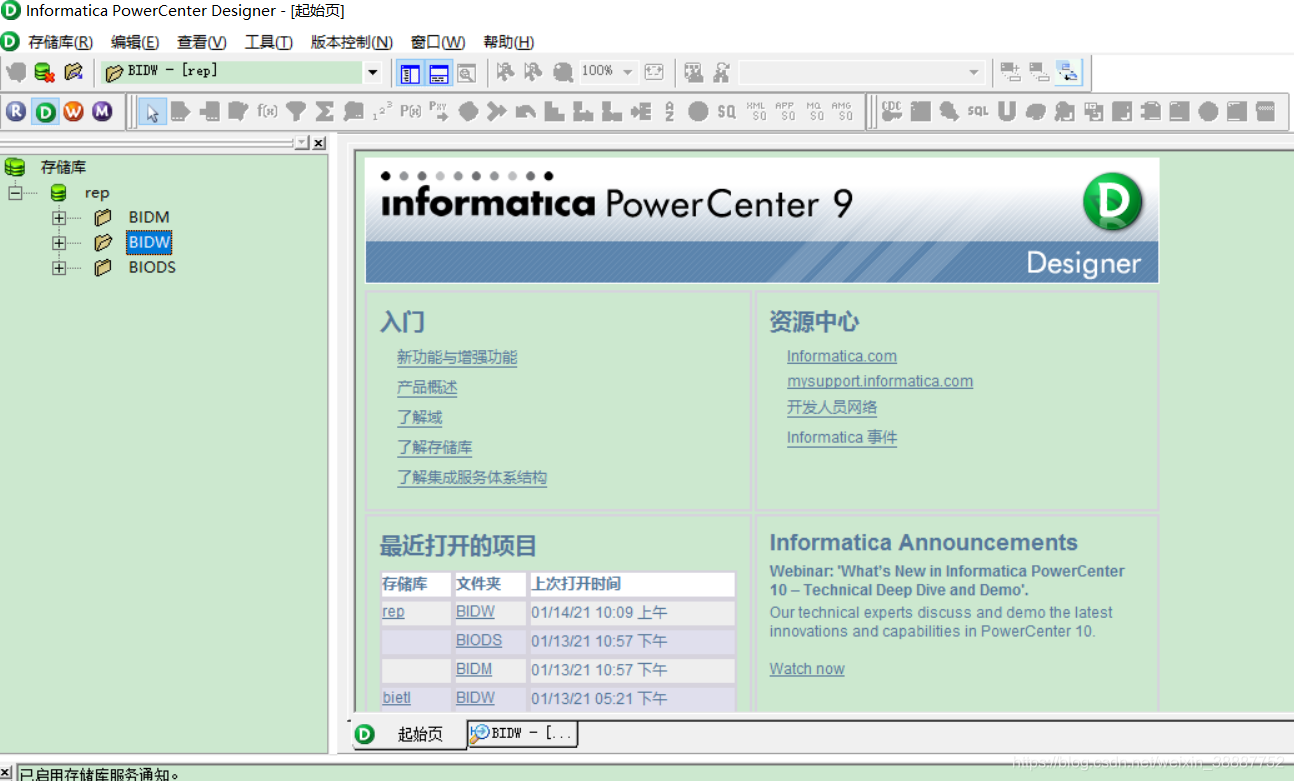The width and height of the screenshot is (1294, 781).
Task: Pick the Filter funnel transformation icon
Action: tap(296, 111)
